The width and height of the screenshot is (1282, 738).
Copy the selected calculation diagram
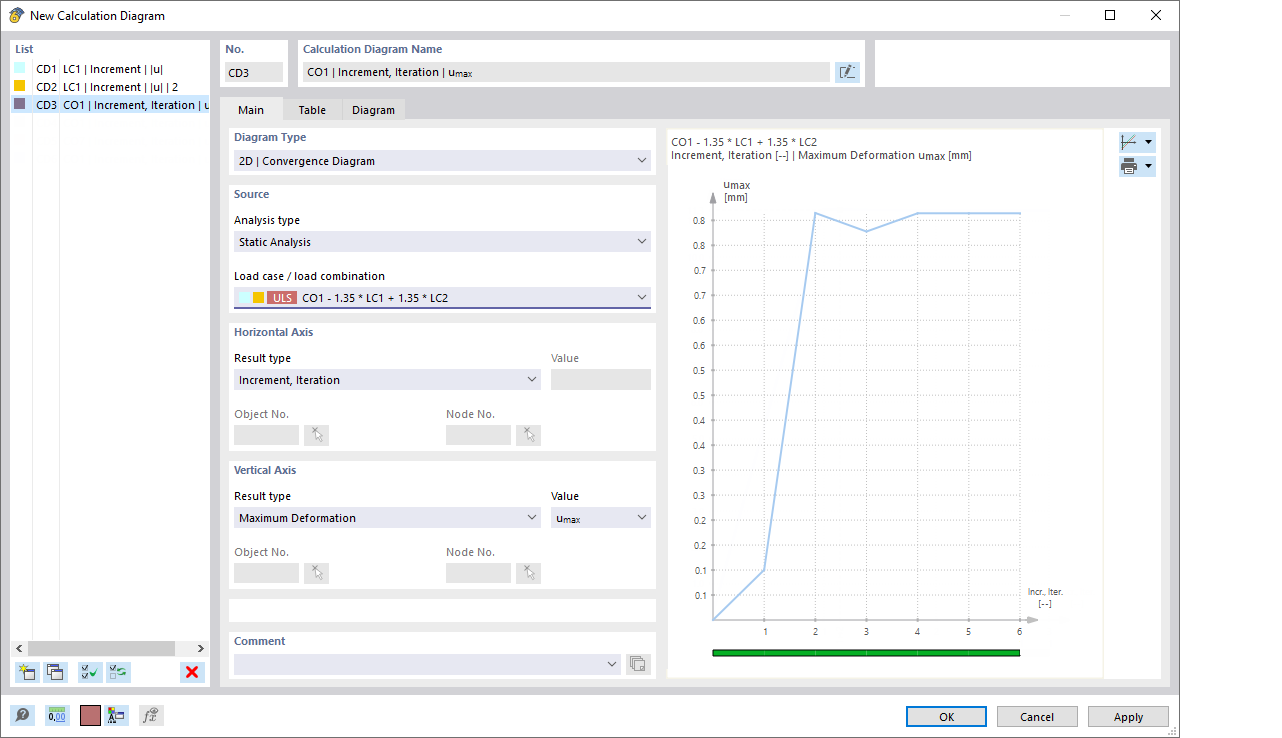(x=56, y=672)
